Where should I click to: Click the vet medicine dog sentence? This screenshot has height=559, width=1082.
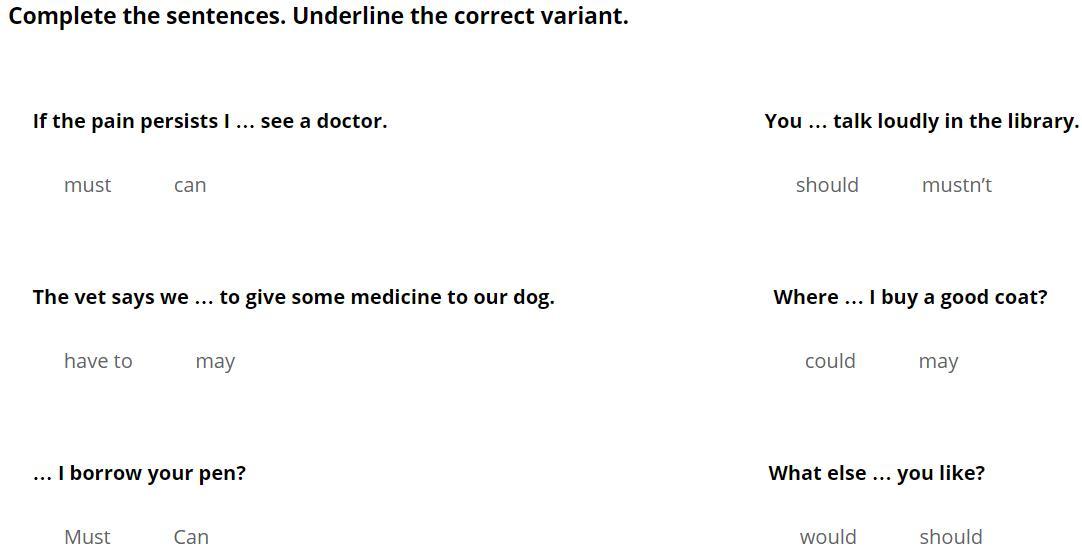click(x=293, y=297)
